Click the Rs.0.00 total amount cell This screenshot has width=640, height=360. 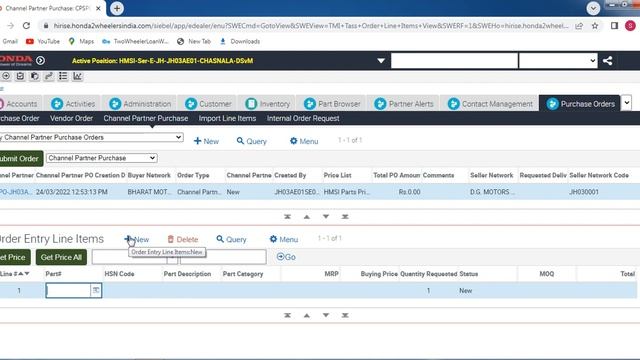(x=409, y=192)
